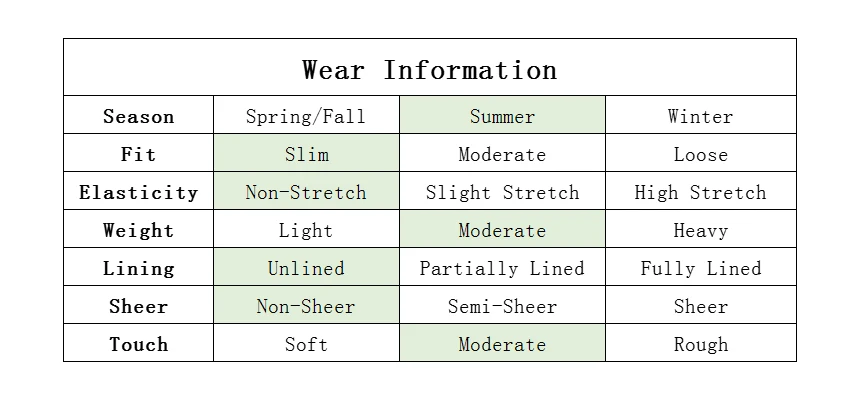The height and width of the screenshot is (400, 860).
Task: Select the Heavy weight cell
Action: tap(700, 228)
